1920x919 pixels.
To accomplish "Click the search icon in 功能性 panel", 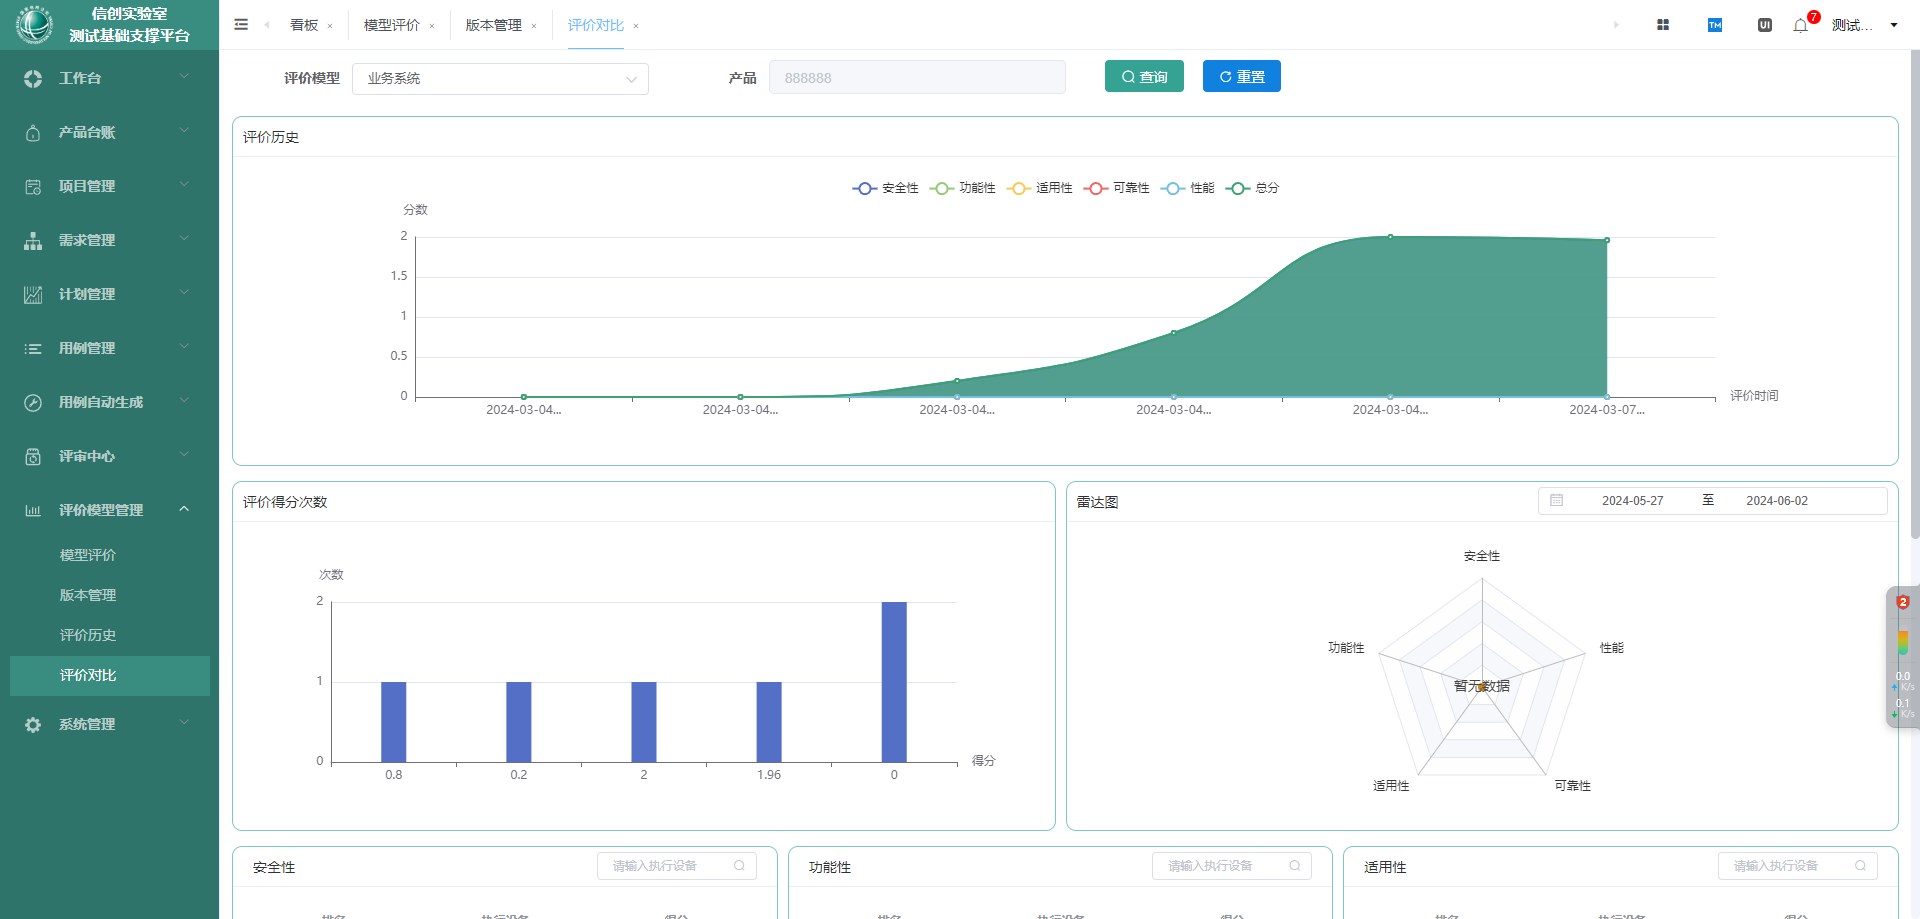I will pyautogui.click(x=1295, y=866).
